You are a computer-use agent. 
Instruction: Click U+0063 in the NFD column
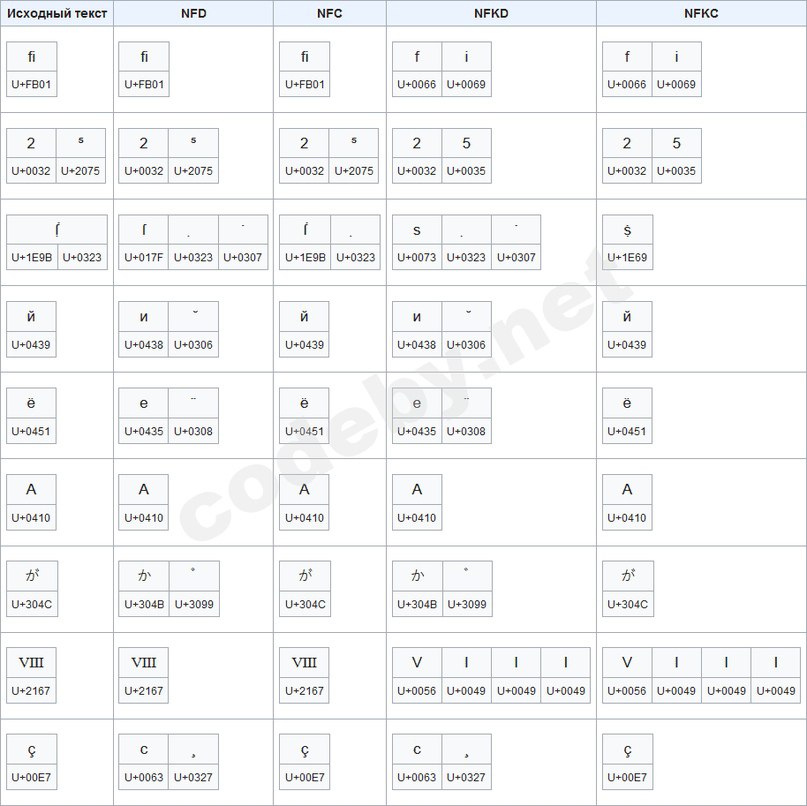(x=144, y=777)
